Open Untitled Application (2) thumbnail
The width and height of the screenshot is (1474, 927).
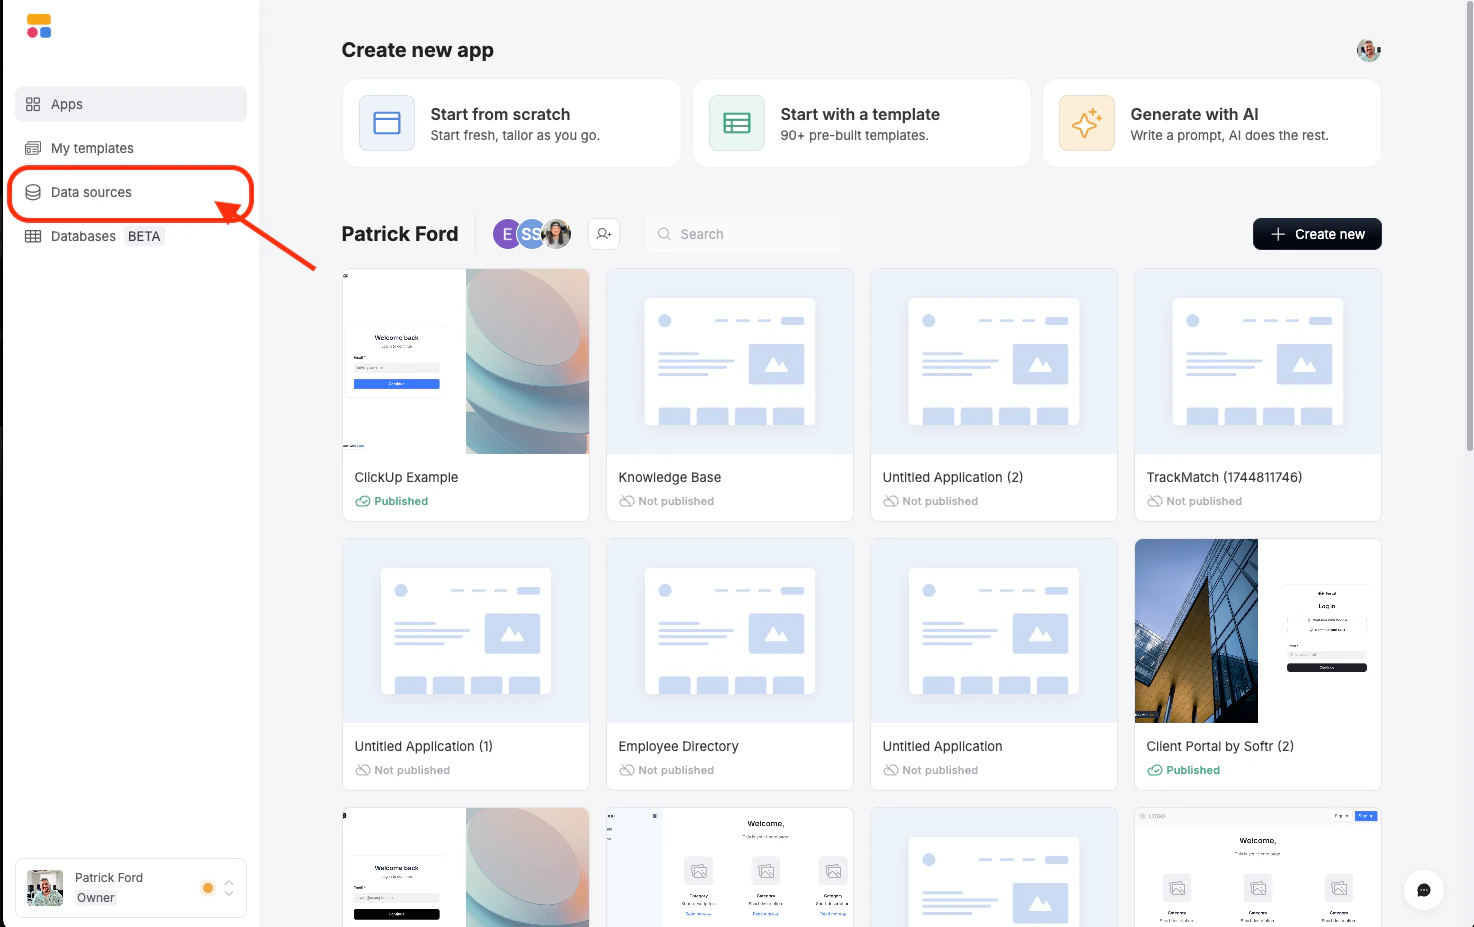click(994, 361)
